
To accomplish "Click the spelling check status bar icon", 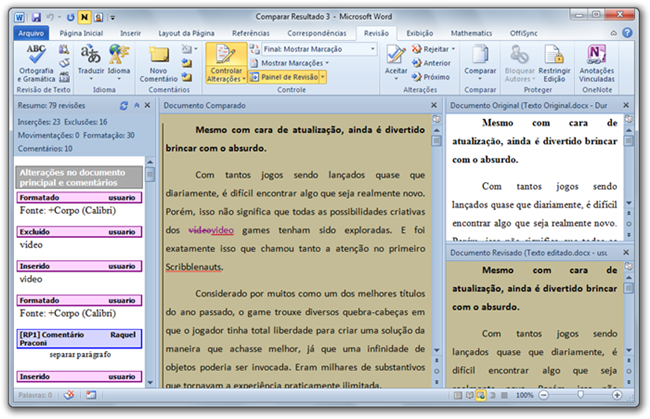I will click(x=69, y=395).
